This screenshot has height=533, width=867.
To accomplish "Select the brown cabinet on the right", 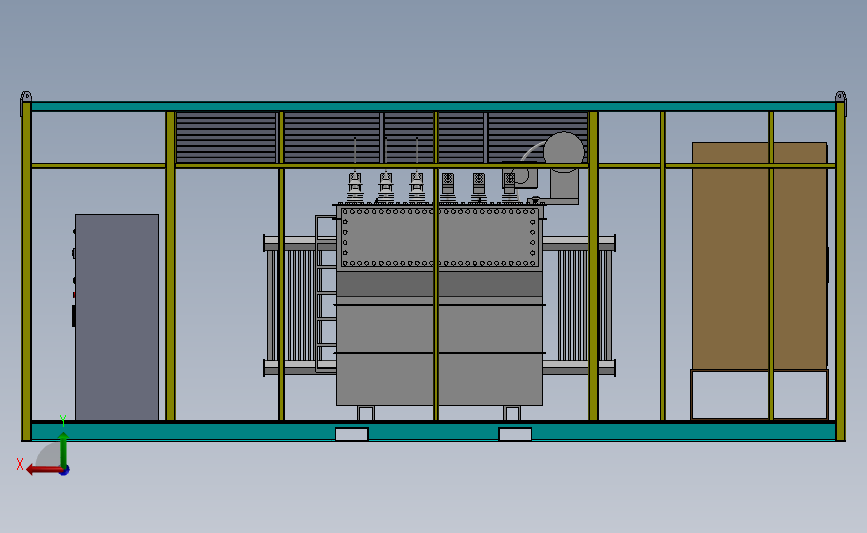I will point(760,256).
